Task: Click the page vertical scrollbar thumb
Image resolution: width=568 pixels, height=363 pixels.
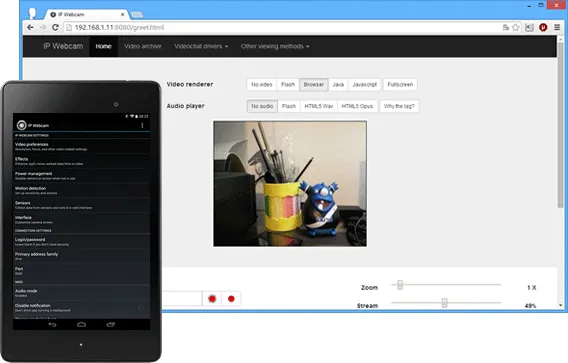Action: pyautogui.click(x=560, y=125)
